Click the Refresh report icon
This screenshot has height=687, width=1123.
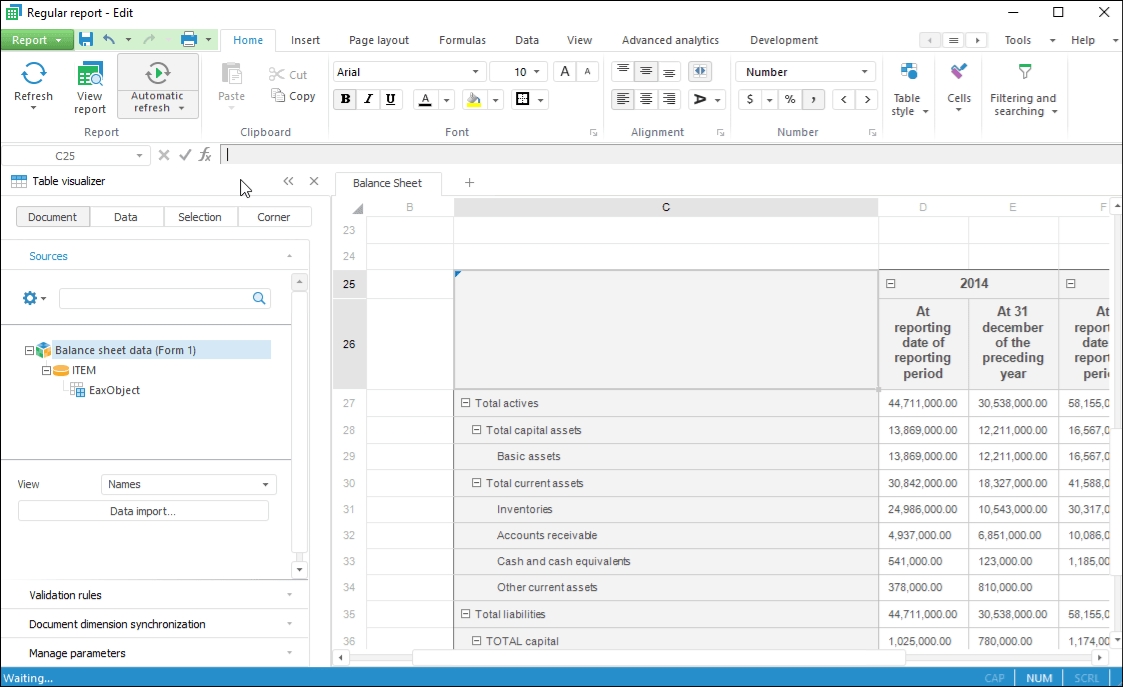tap(33, 74)
